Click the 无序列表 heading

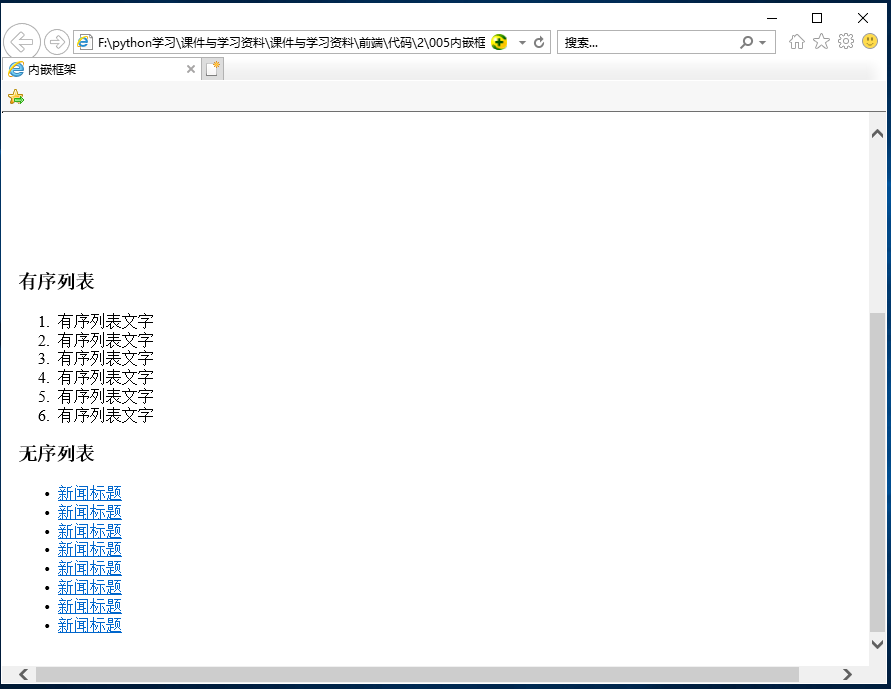(56, 454)
